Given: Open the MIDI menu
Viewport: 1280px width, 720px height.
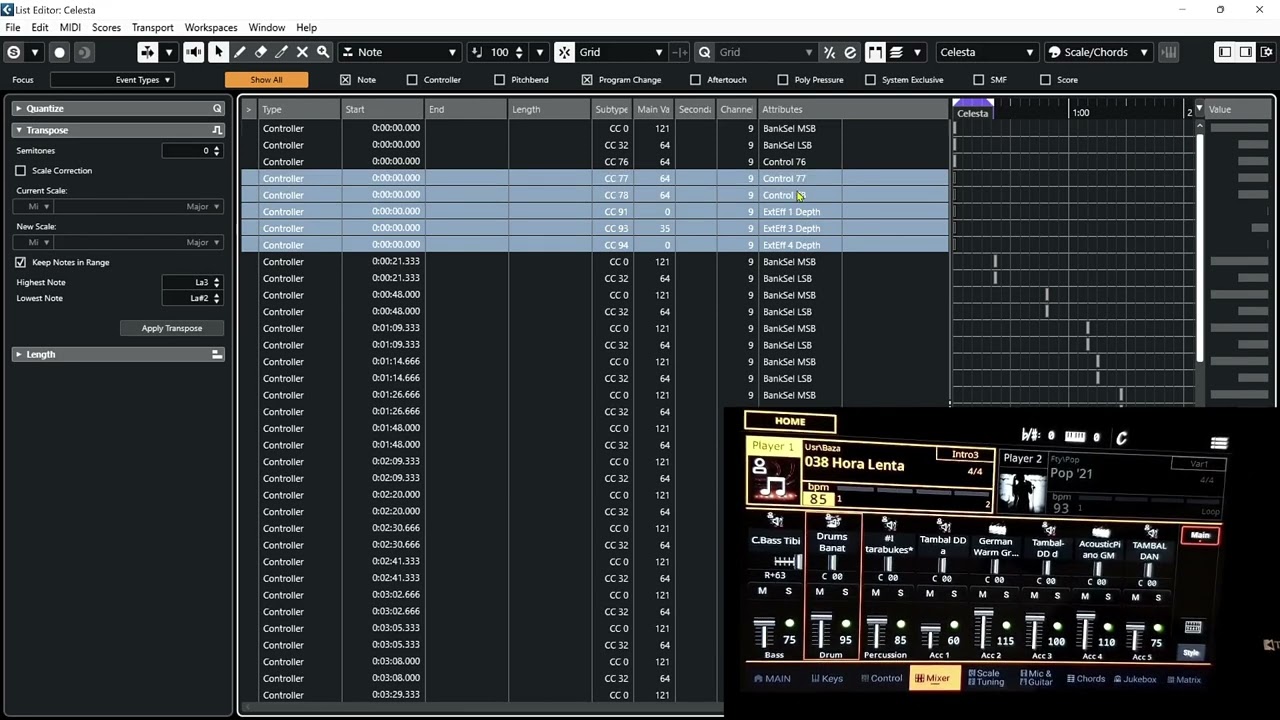Looking at the screenshot, I should (x=70, y=27).
